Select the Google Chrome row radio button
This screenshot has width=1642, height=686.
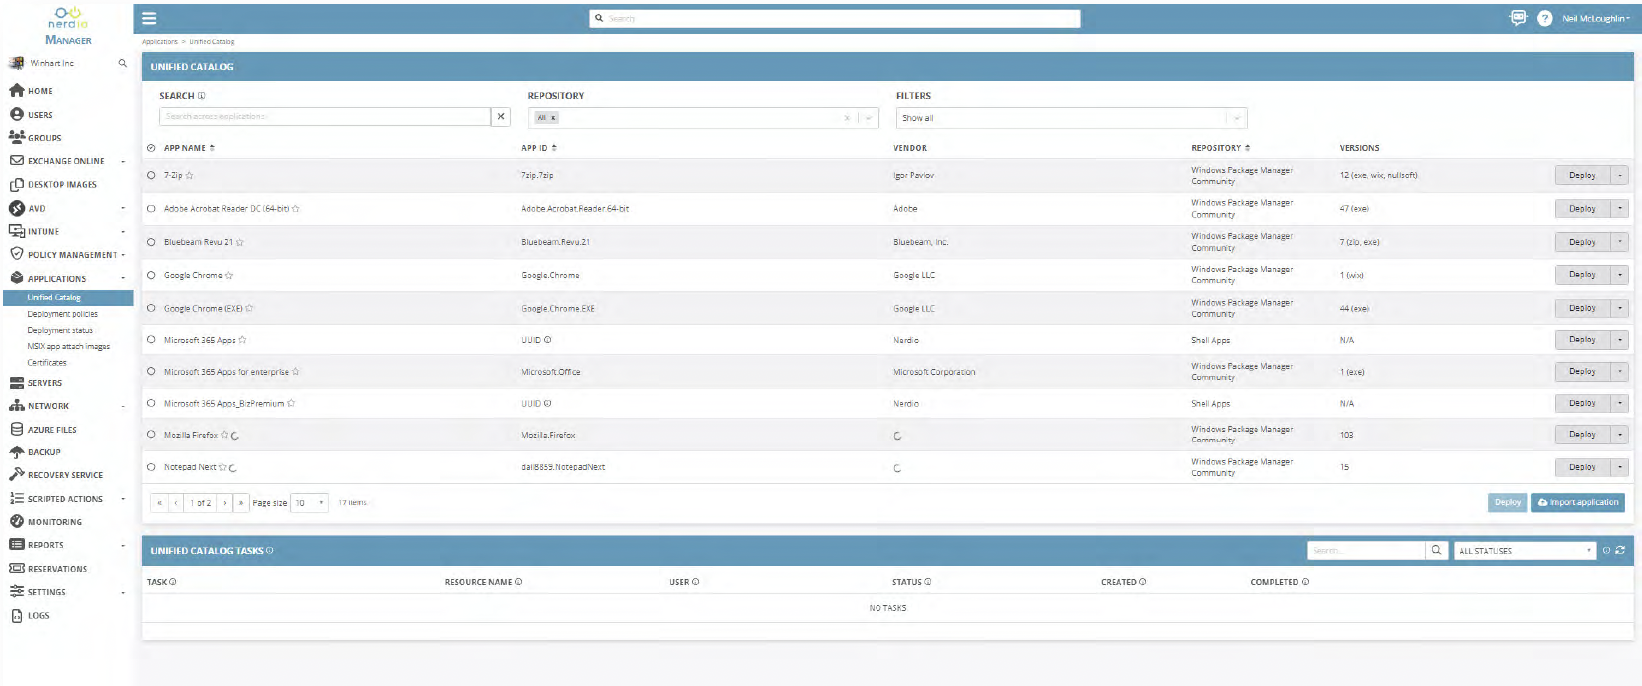pyautogui.click(x=151, y=275)
